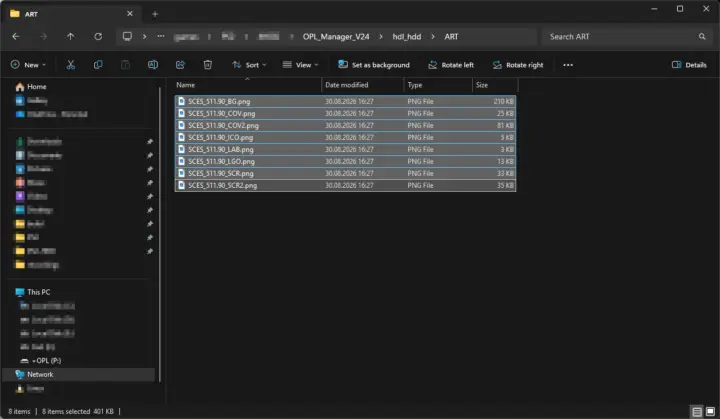Toggle the Details pane button

coord(689,65)
